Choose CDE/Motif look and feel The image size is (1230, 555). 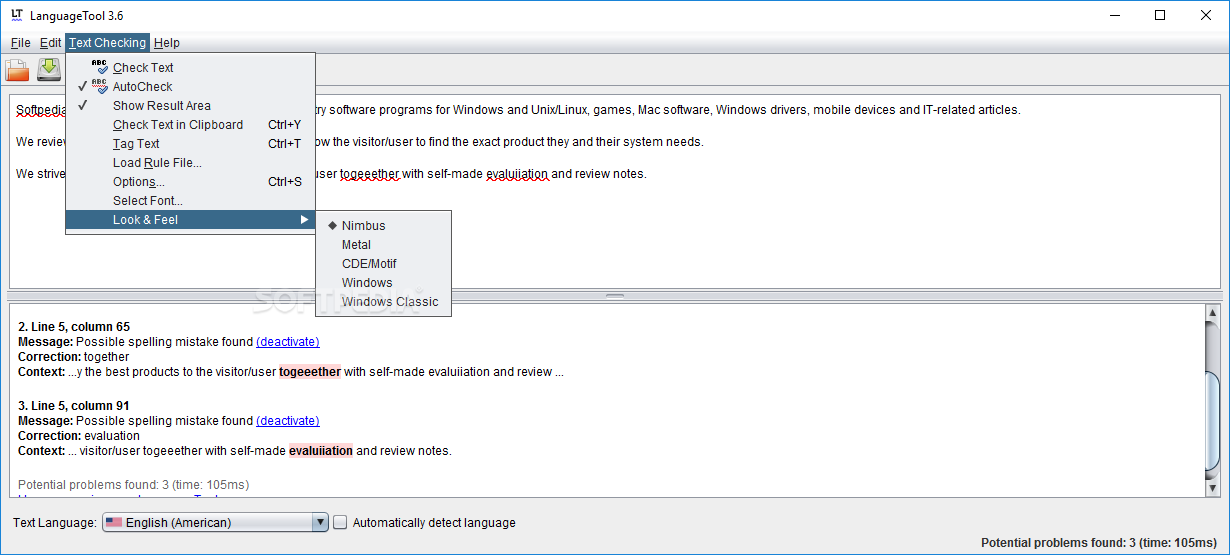pyautogui.click(x=383, y=264)
